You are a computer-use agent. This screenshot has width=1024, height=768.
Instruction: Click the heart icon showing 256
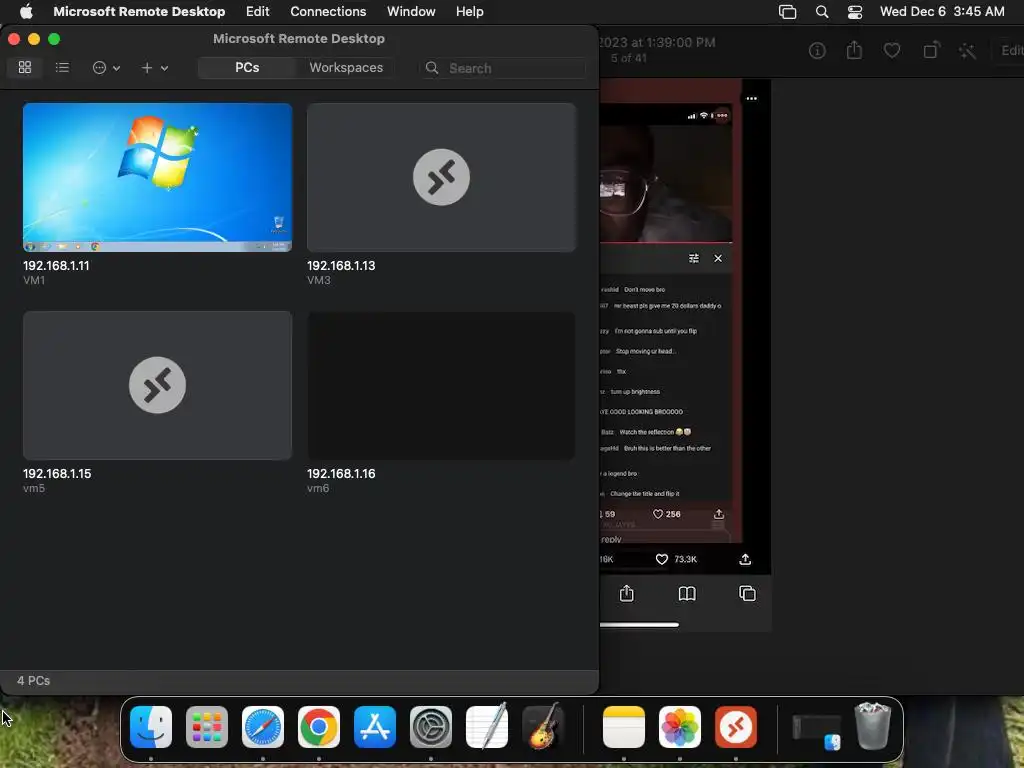[x=658, y=514]
